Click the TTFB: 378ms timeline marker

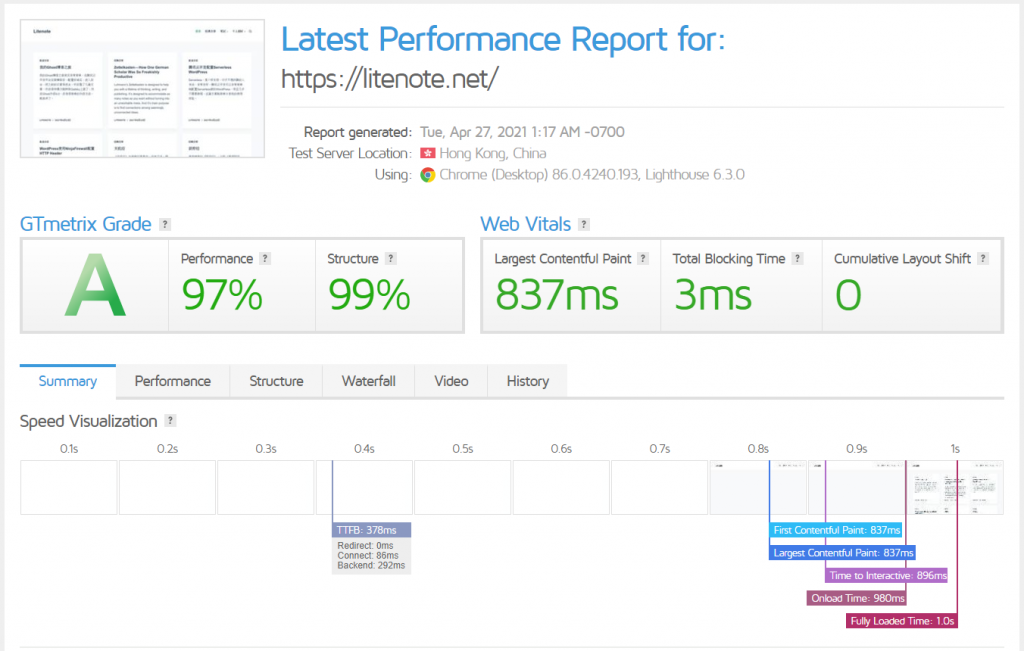click(x=371, y=530)
